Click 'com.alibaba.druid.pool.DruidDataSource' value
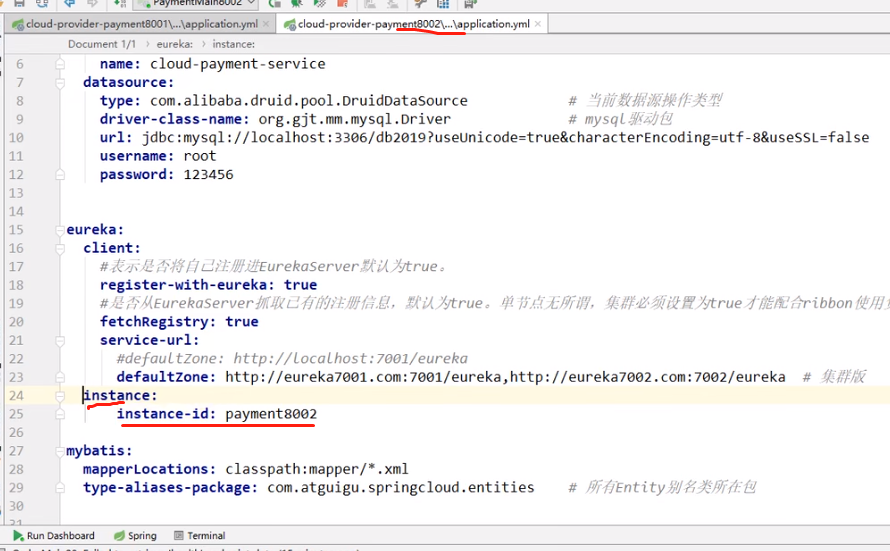The image size is (890, 551). pos(309,100)
